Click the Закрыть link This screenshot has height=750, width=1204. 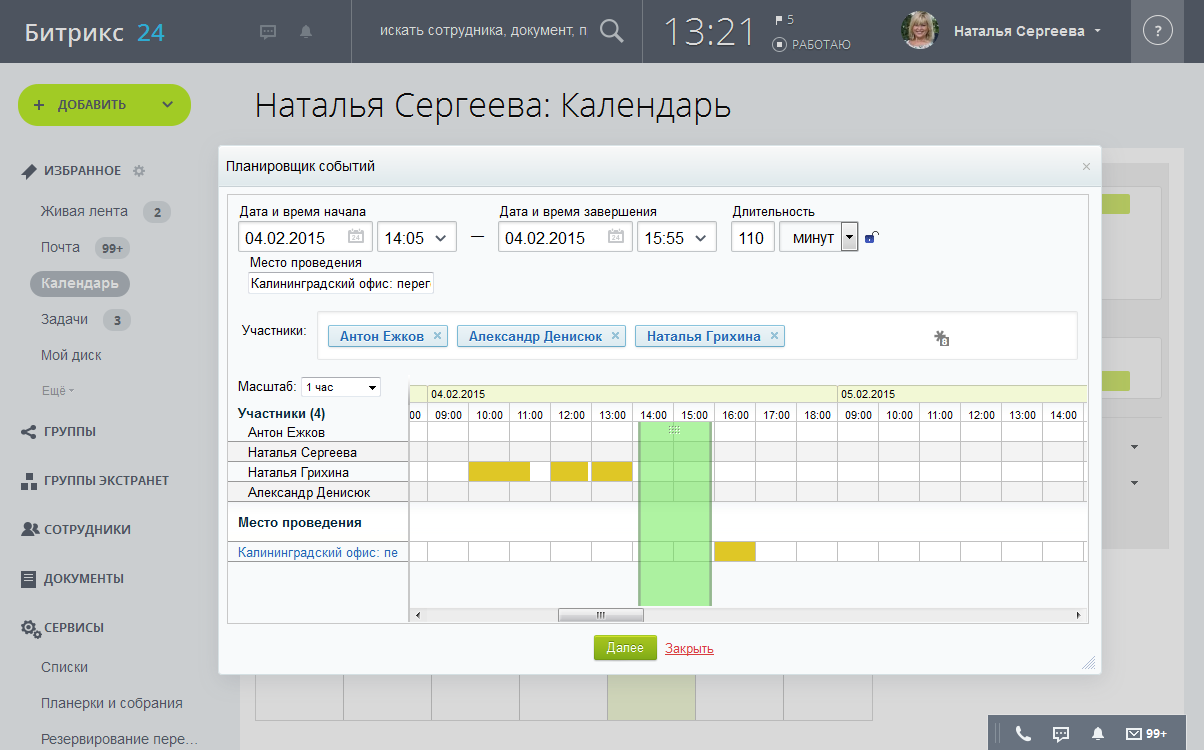click(x=689, y=649)
